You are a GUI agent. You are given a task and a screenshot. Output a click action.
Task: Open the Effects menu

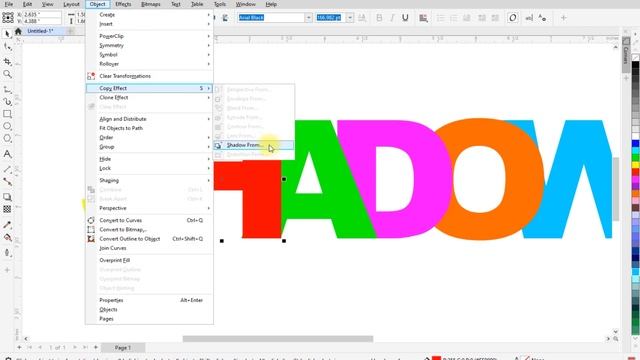123,4
